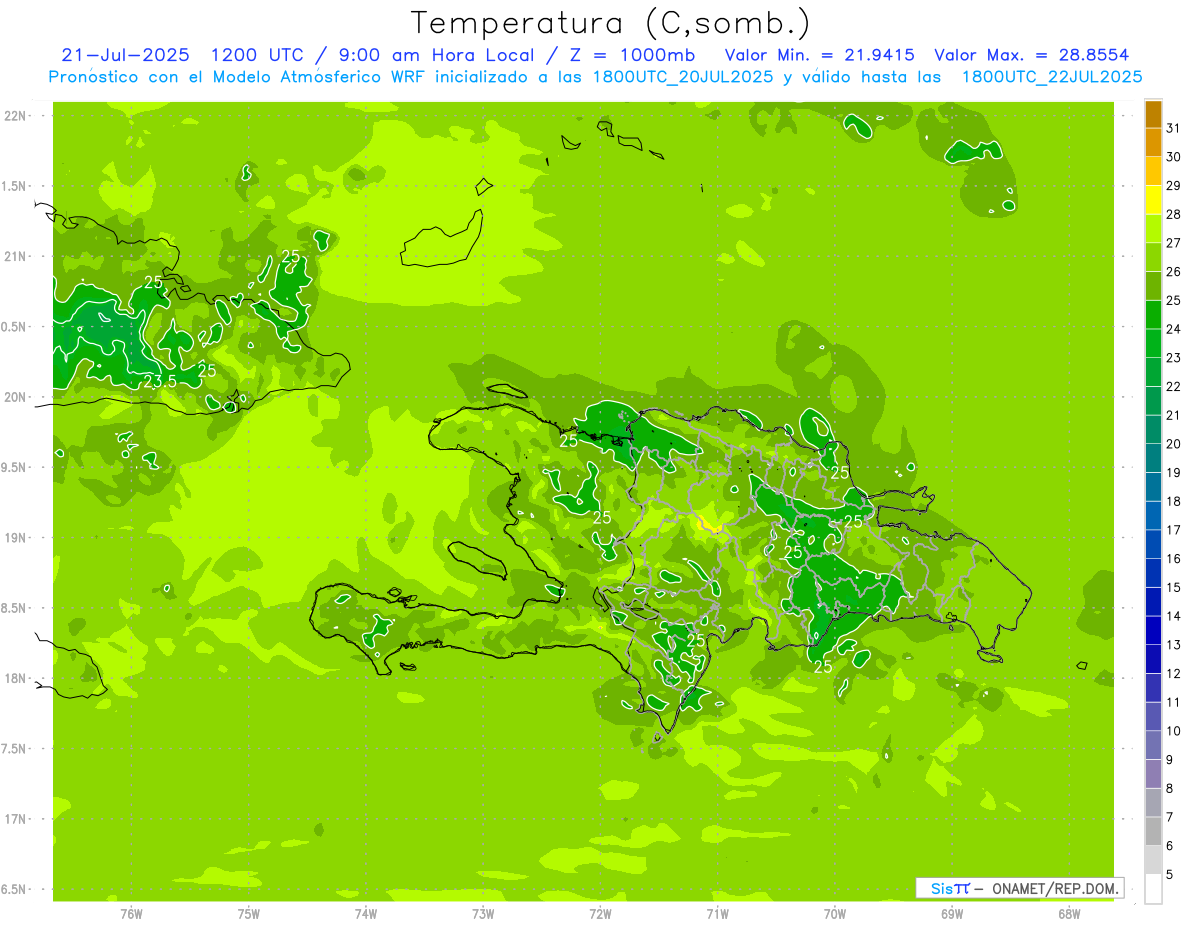This screenshot has width=1200, height=927.
Task: Click the "72W" longitude axis label
Action: 600,914
